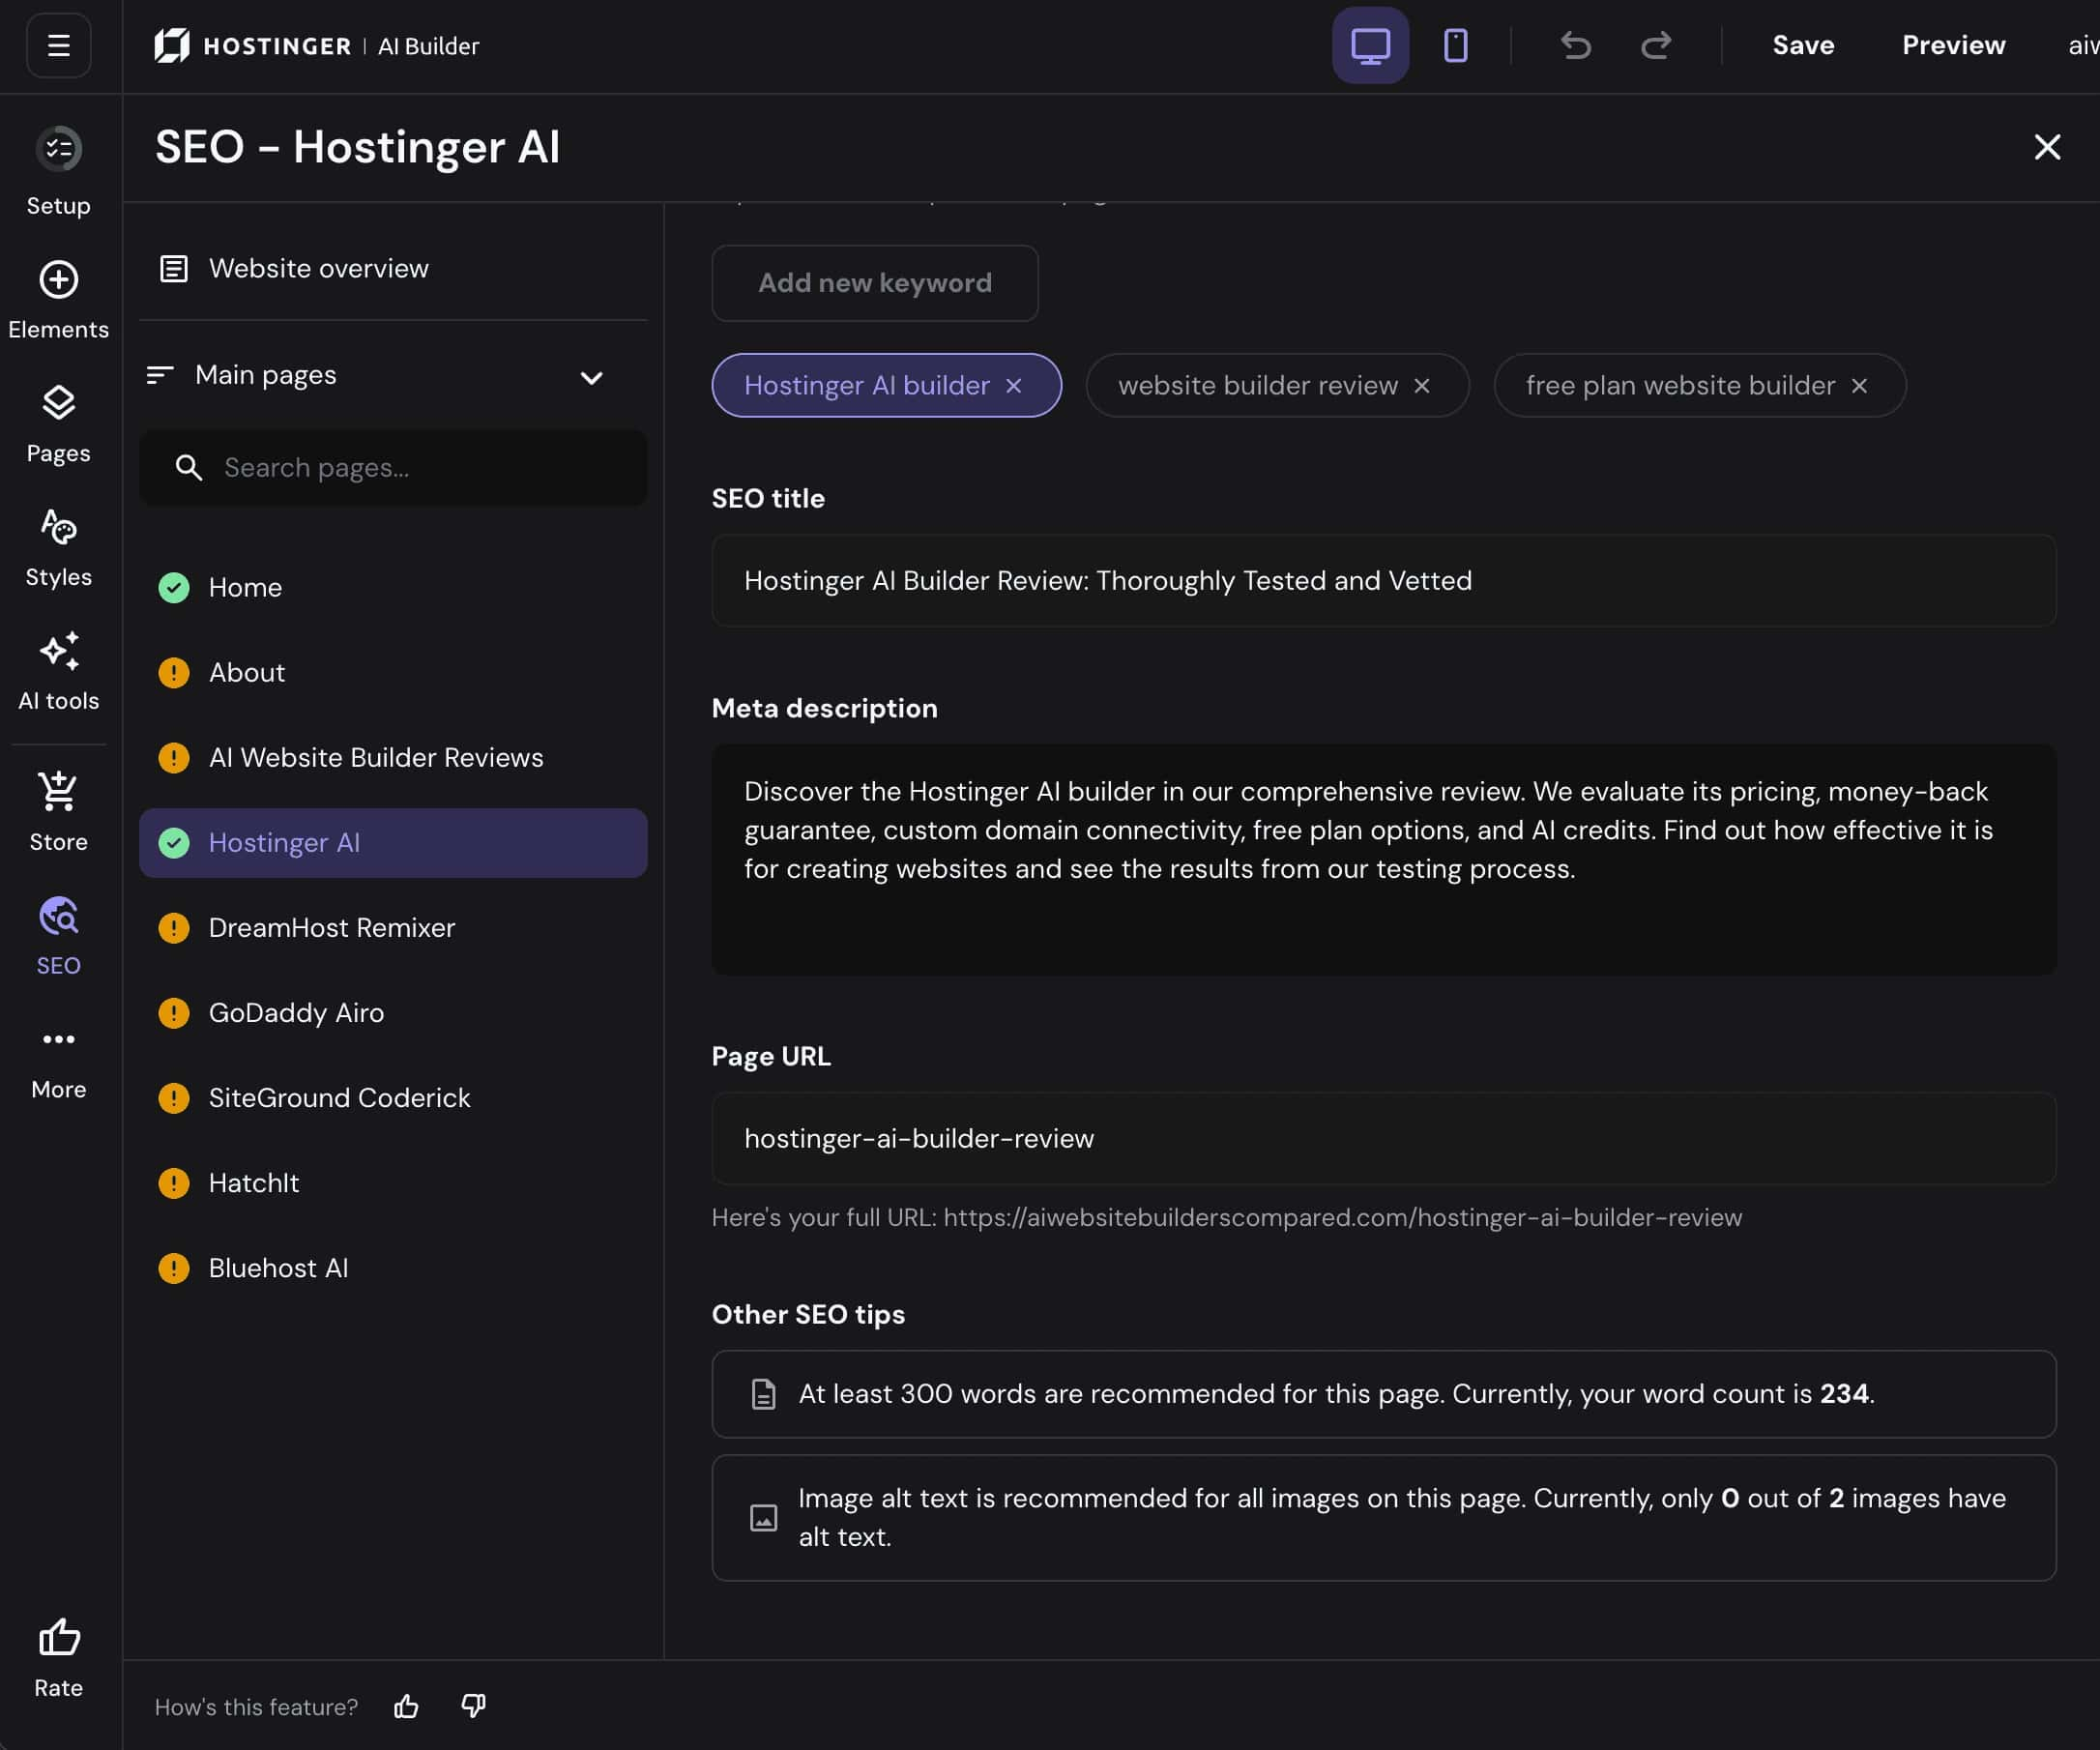Click the Save button

pos(1803,46)
